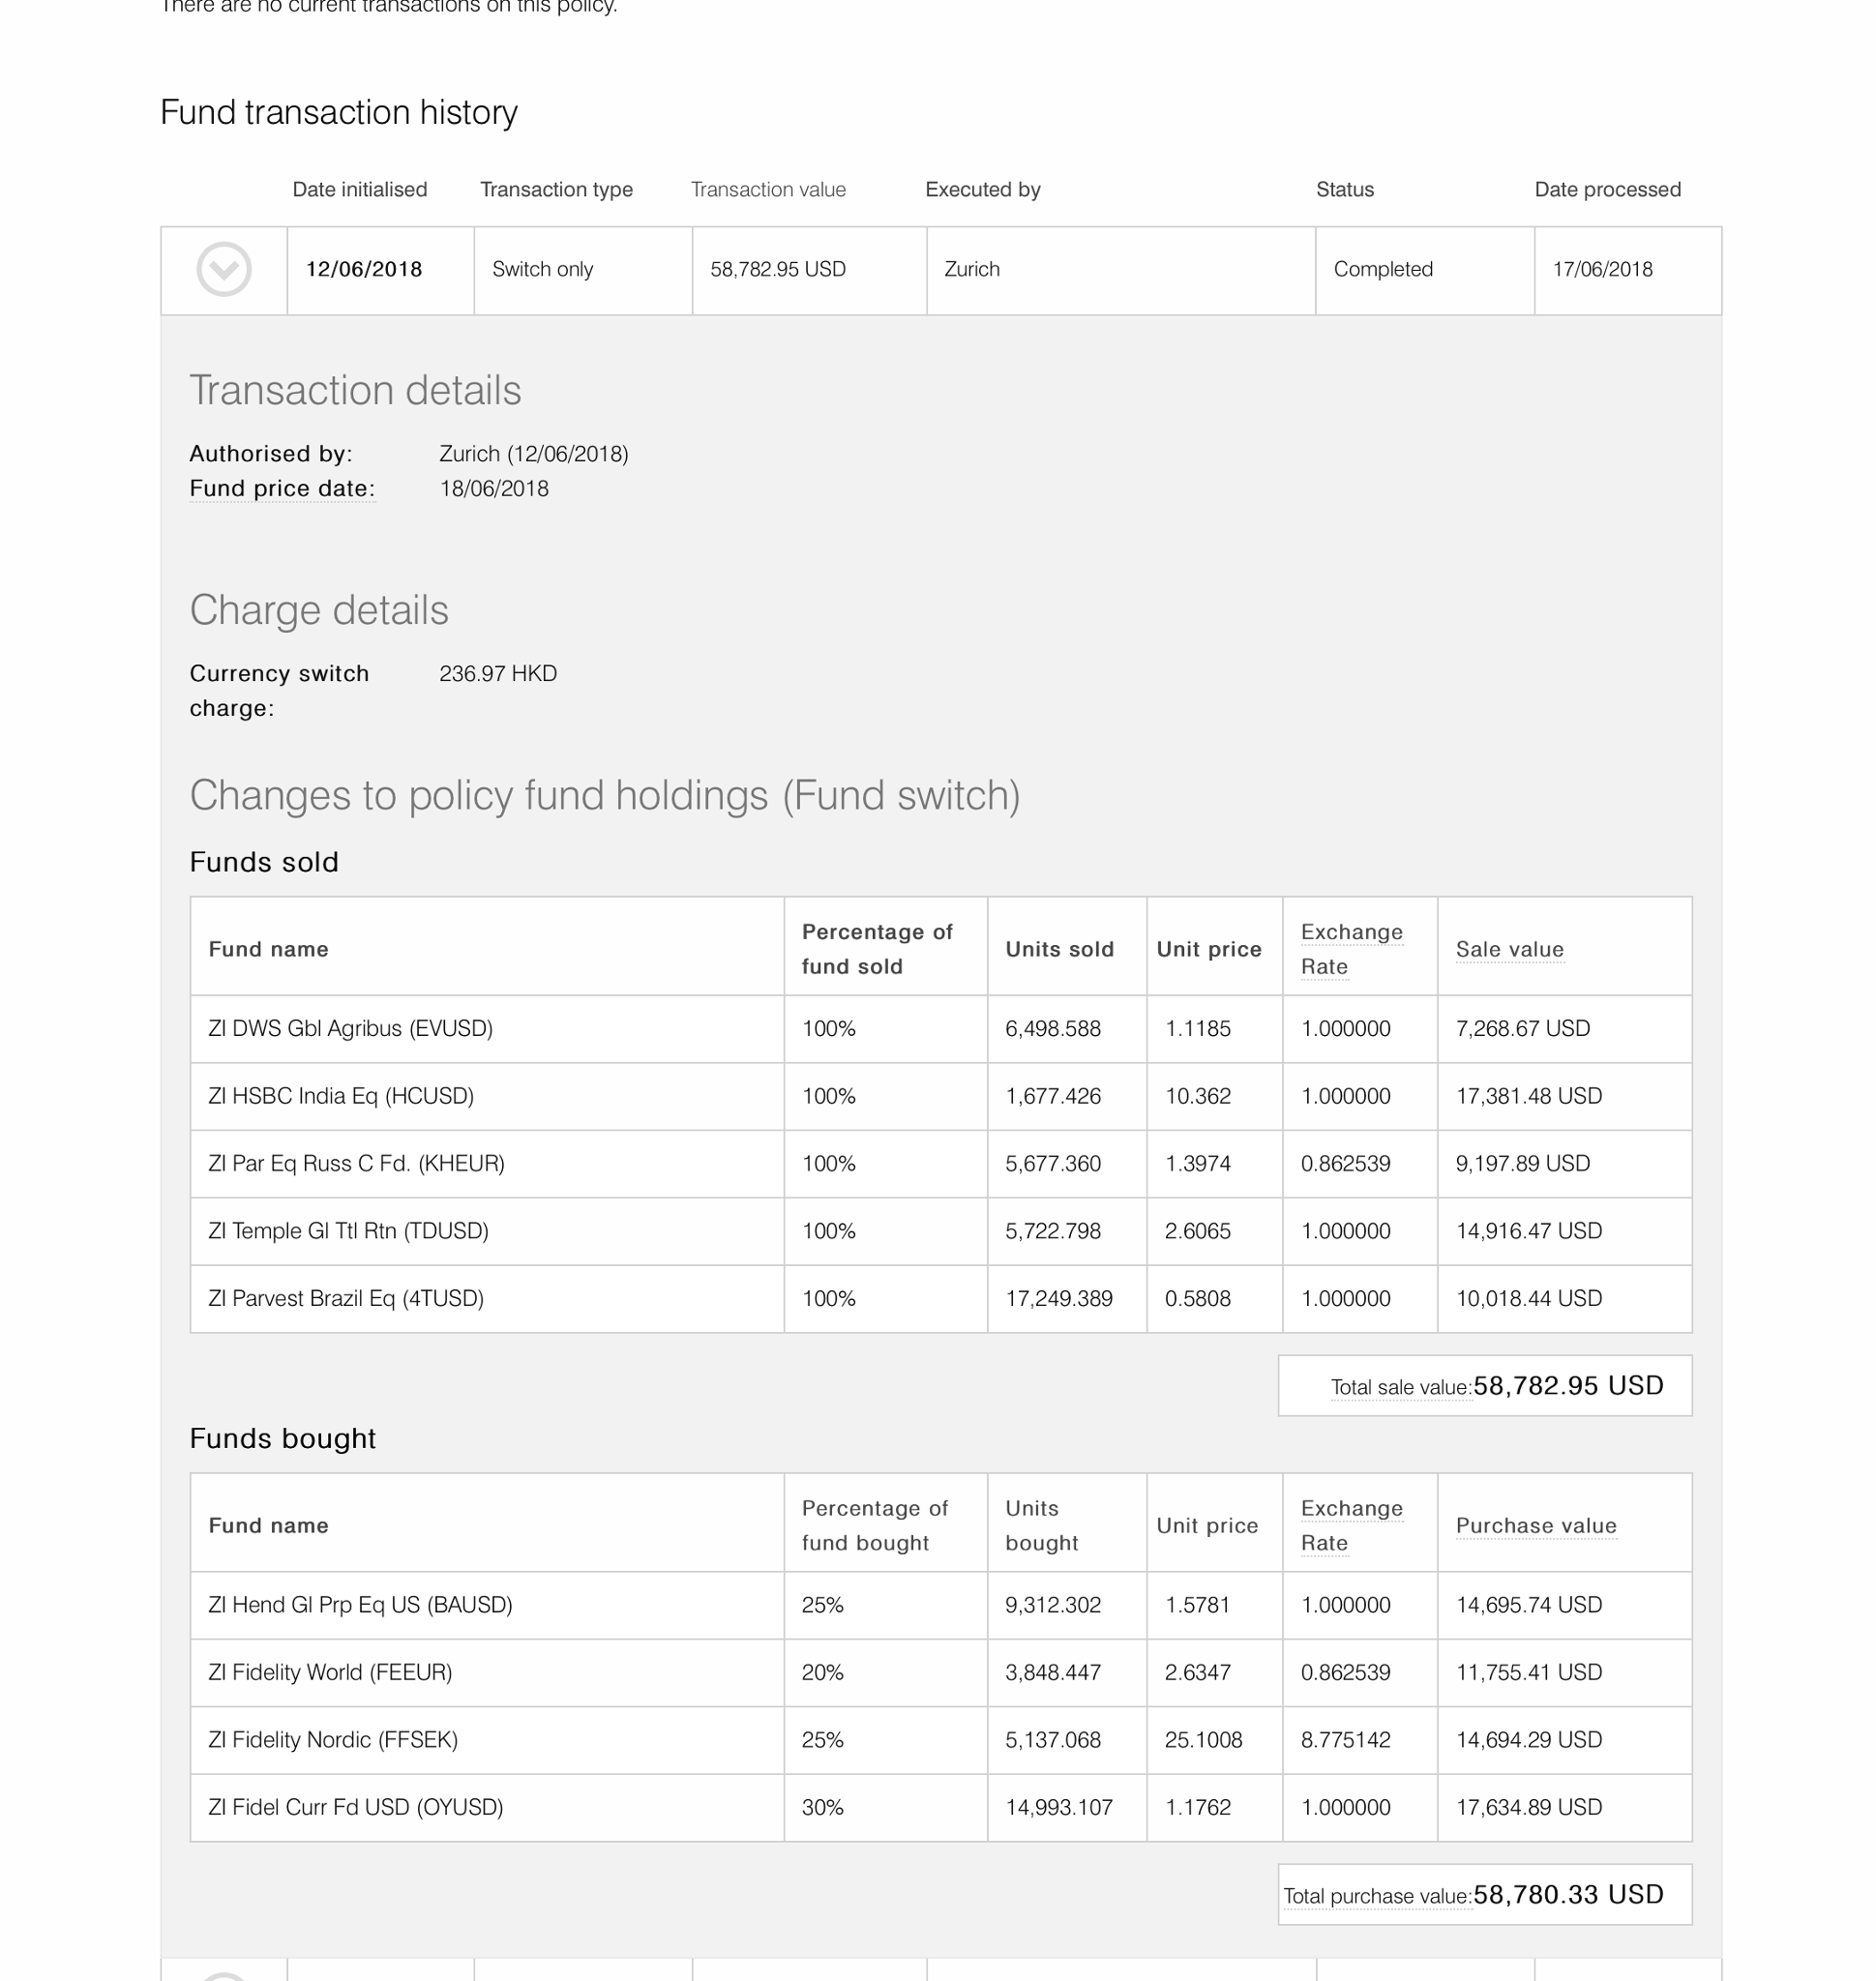Click exchange rate 0.862539 for KHEUR
The image size is (1876, 1981).
tap(1345, 1163)
